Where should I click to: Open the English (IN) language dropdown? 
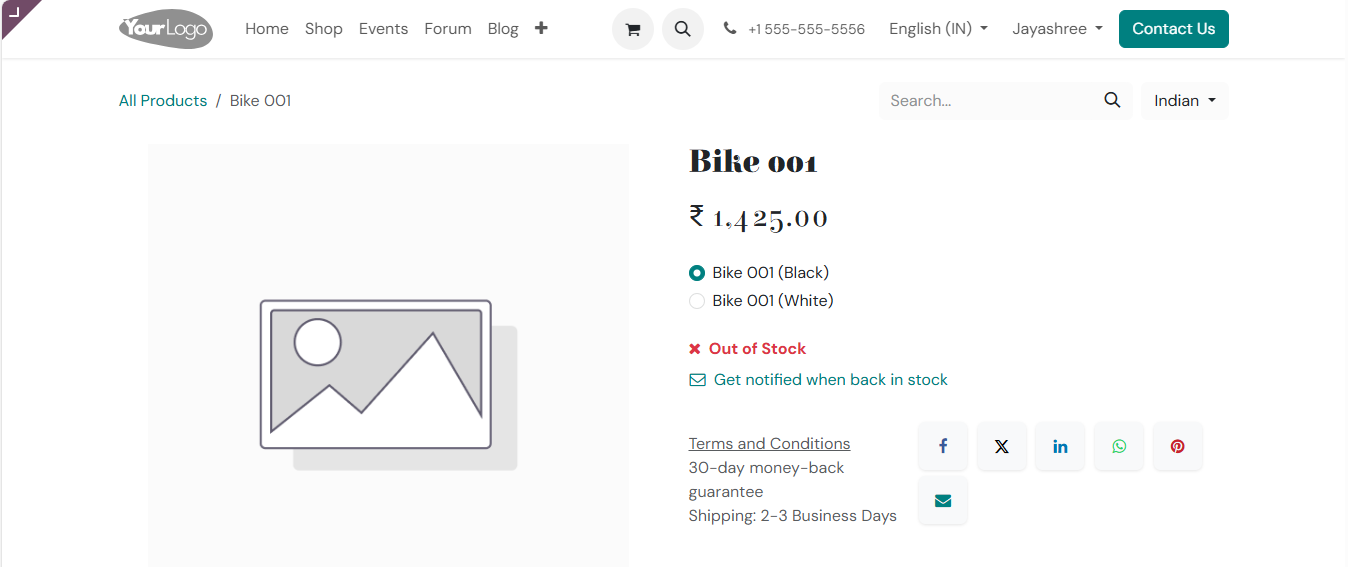coord(938,29)
